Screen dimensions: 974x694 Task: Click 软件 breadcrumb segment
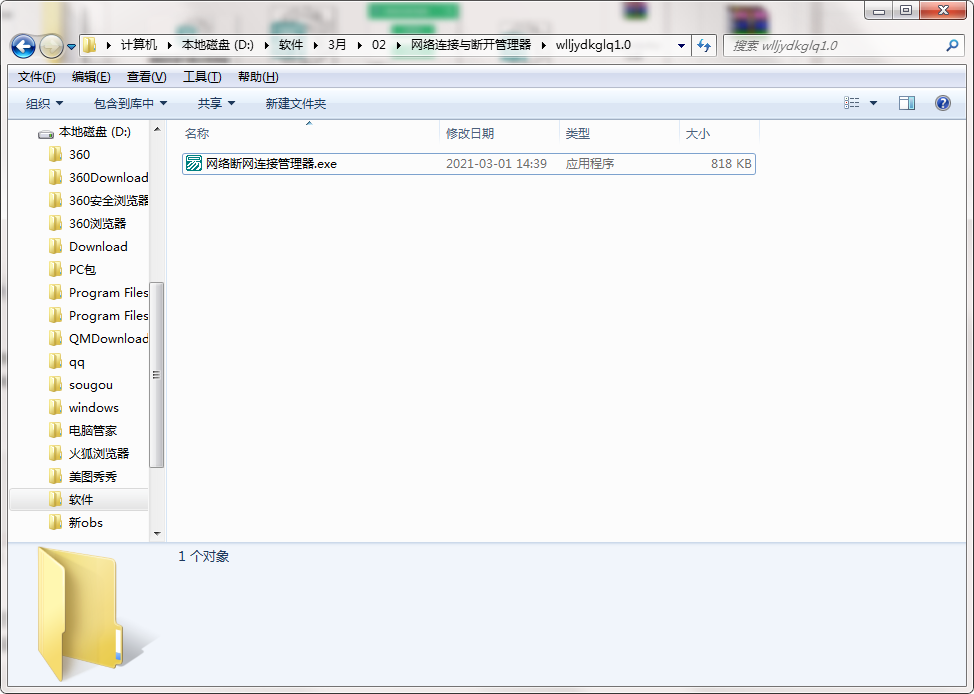[291, 45]
